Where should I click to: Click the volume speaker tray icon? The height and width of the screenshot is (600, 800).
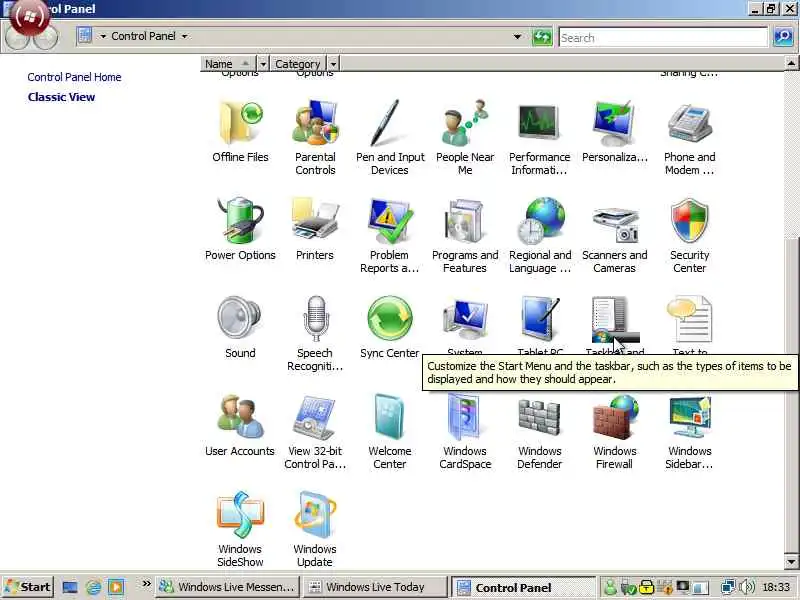[747, 587]
